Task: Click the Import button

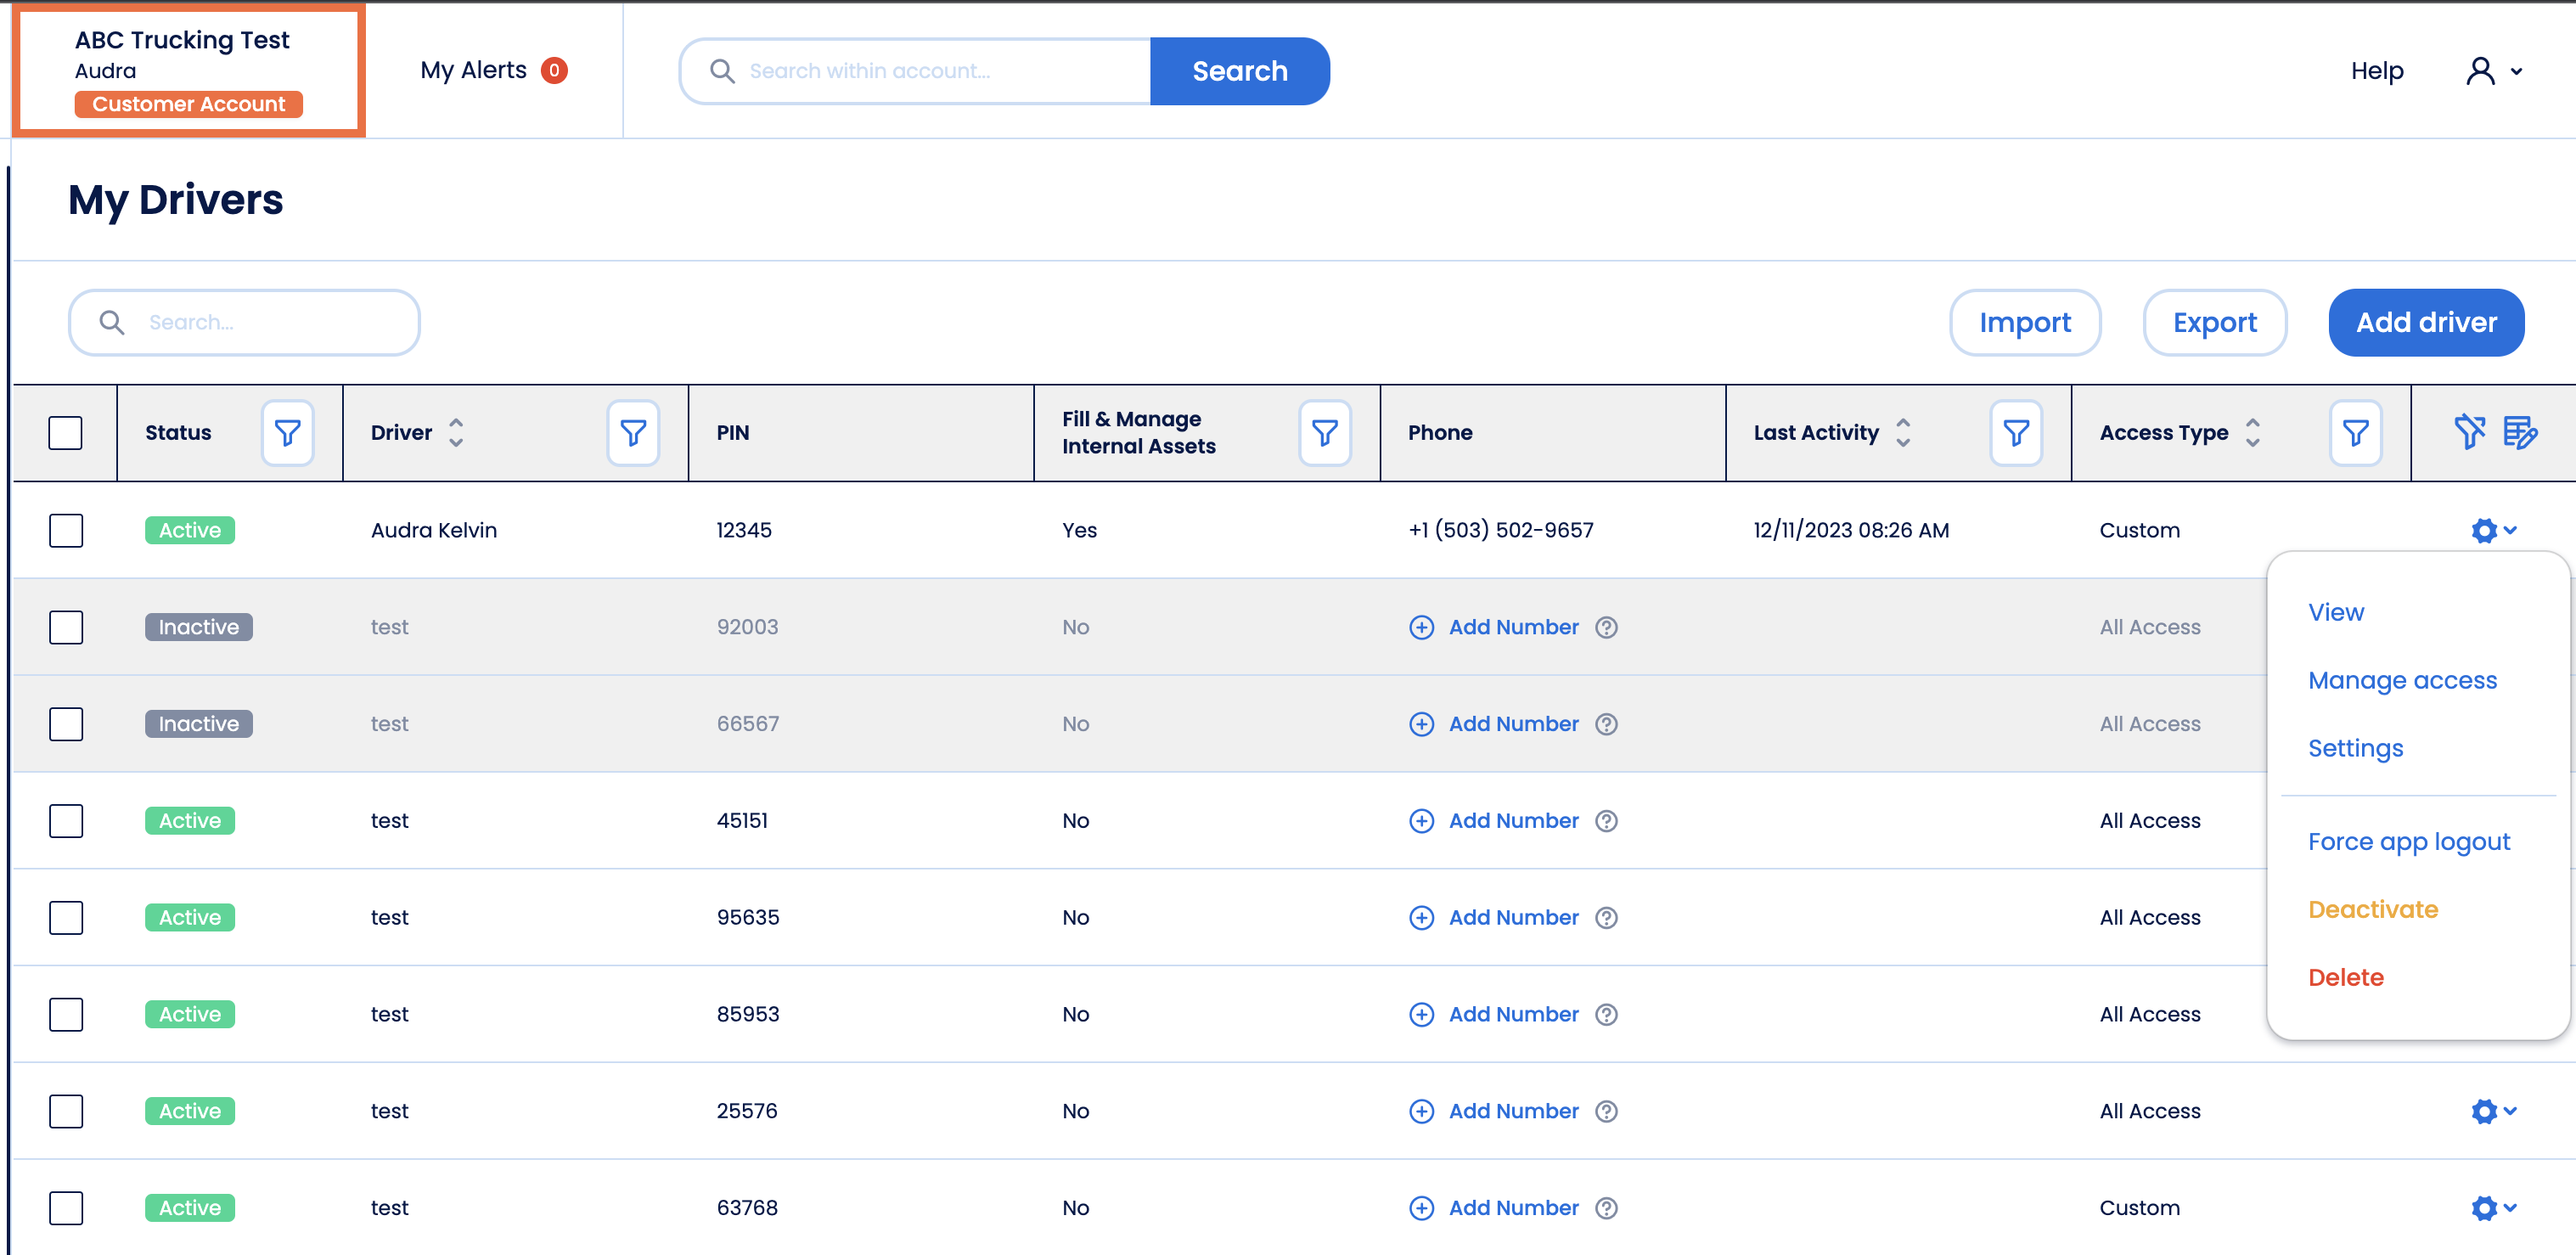Action: click(2024, 322)
